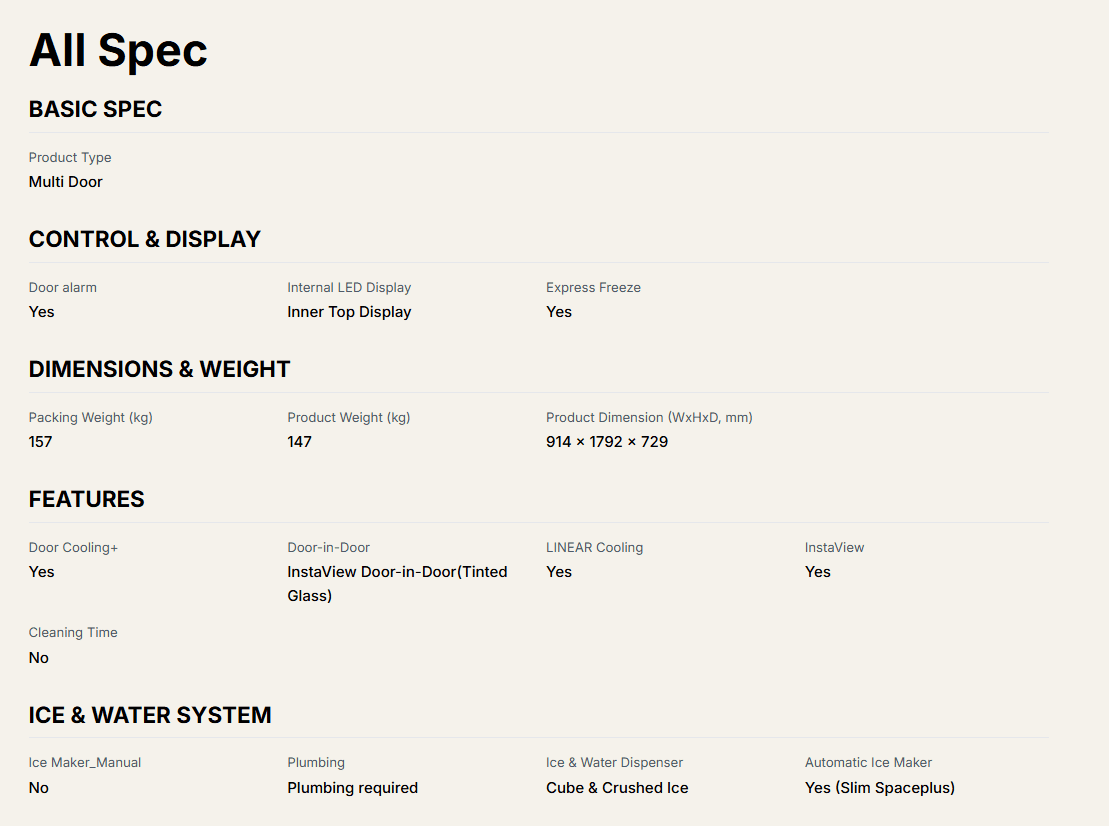
Task: Select the Multi Door product type value
Action: pos(66,182)
